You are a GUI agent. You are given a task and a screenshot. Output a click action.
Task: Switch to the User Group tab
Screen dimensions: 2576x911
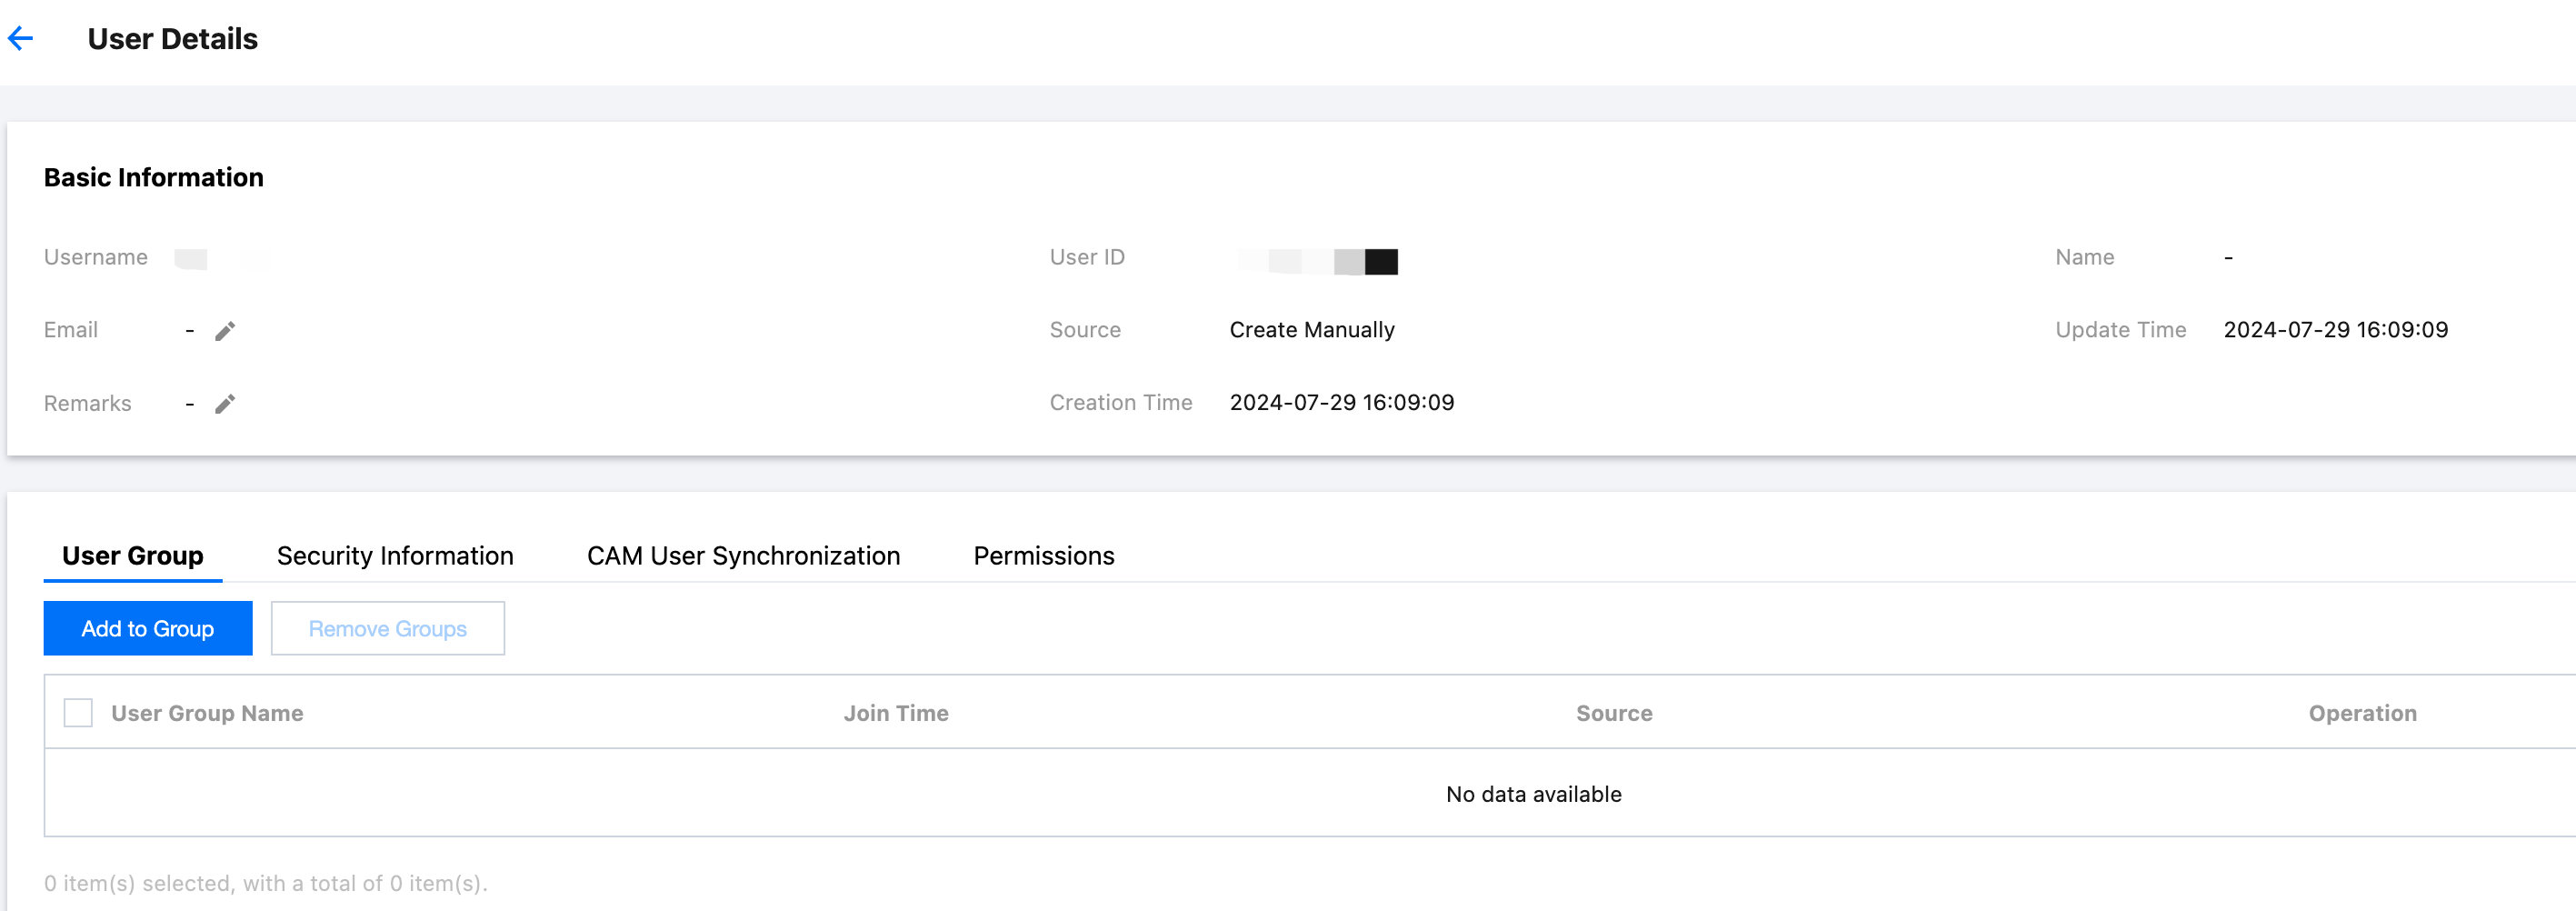132,556
